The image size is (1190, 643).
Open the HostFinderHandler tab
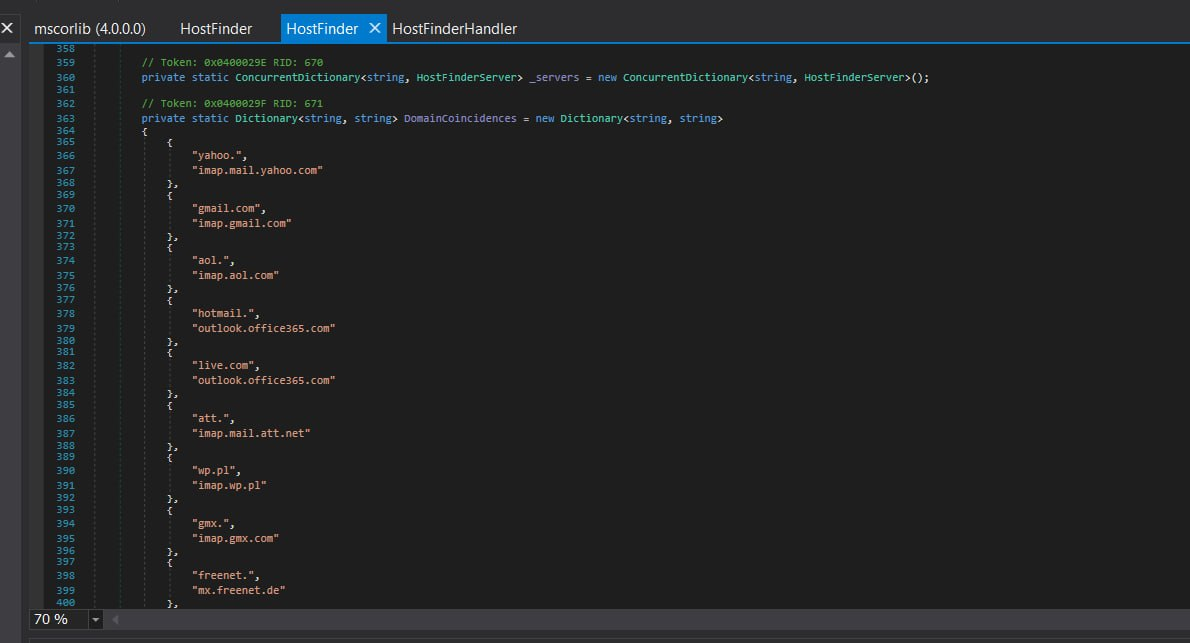click(455, 29)
